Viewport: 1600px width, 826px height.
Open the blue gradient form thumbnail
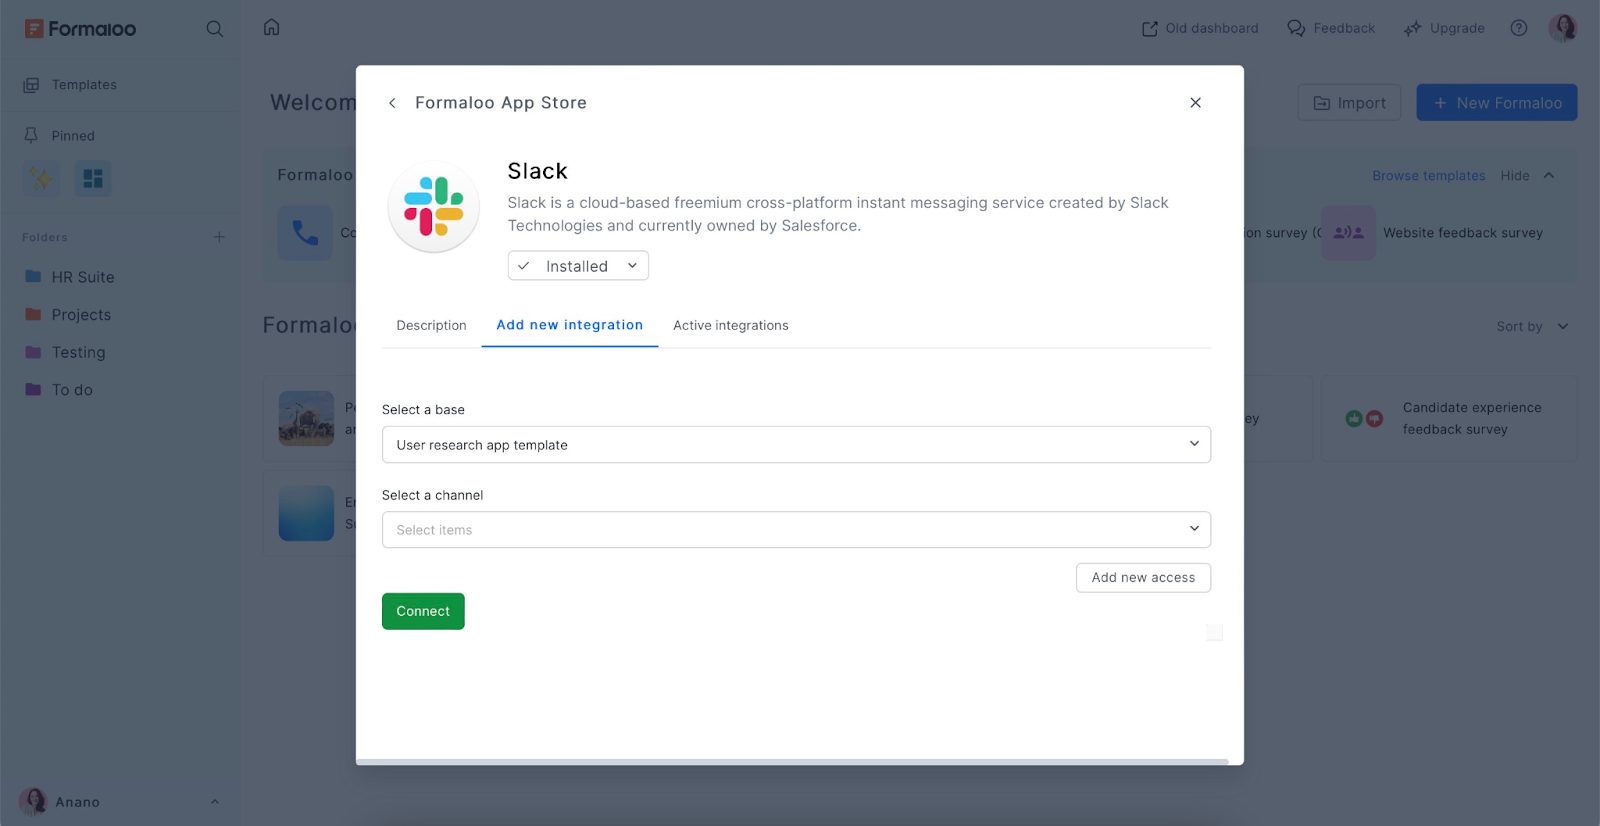tap(306, 513)
